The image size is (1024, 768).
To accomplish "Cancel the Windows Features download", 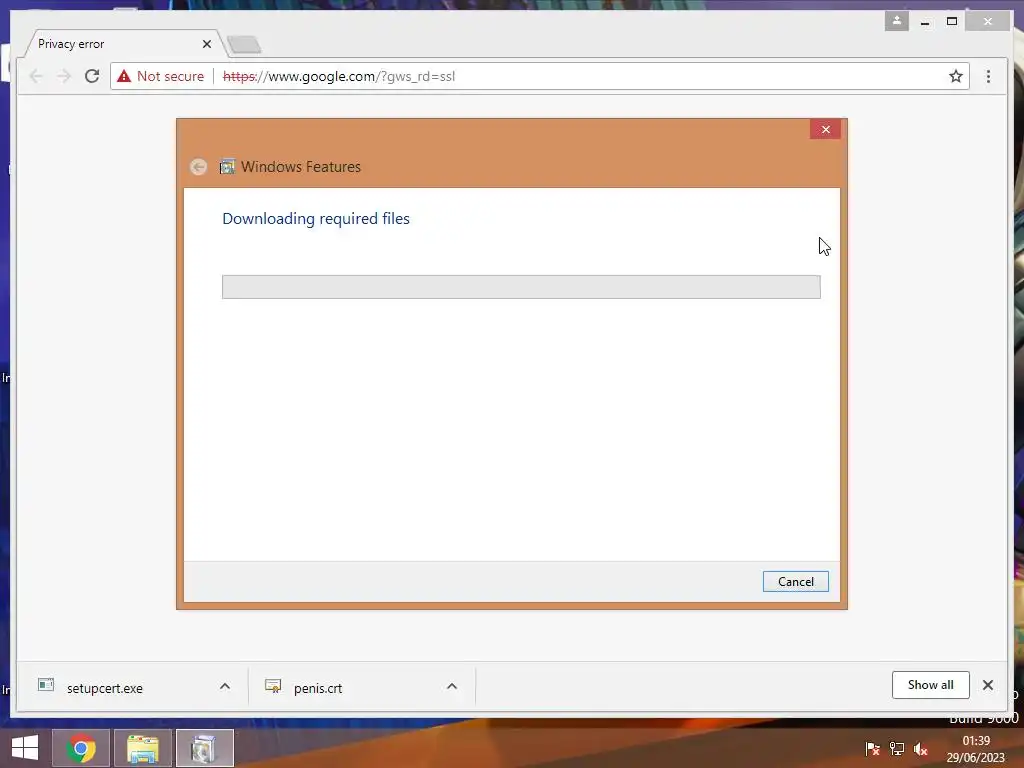I will pyautogui.click(x=795, y=582).
